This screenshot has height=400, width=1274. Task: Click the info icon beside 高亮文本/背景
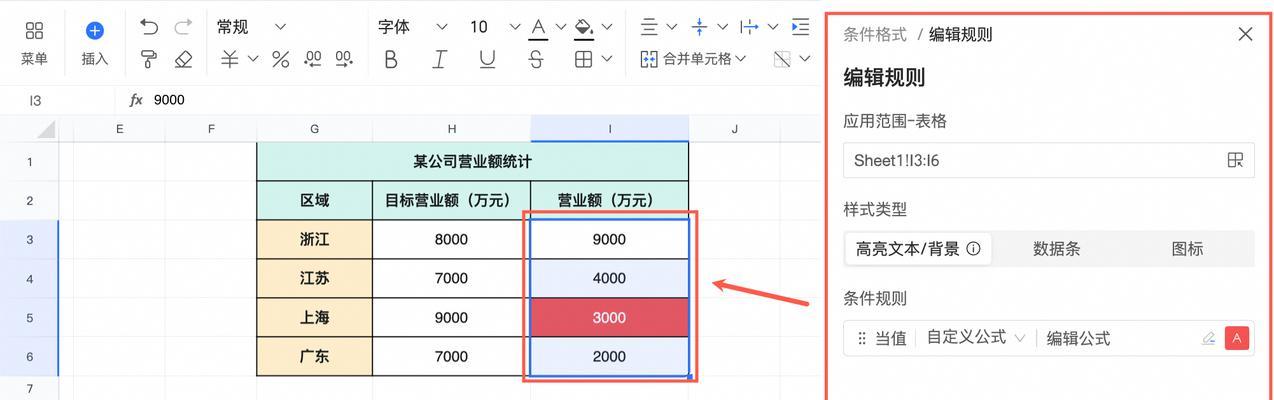click(973, 249)
